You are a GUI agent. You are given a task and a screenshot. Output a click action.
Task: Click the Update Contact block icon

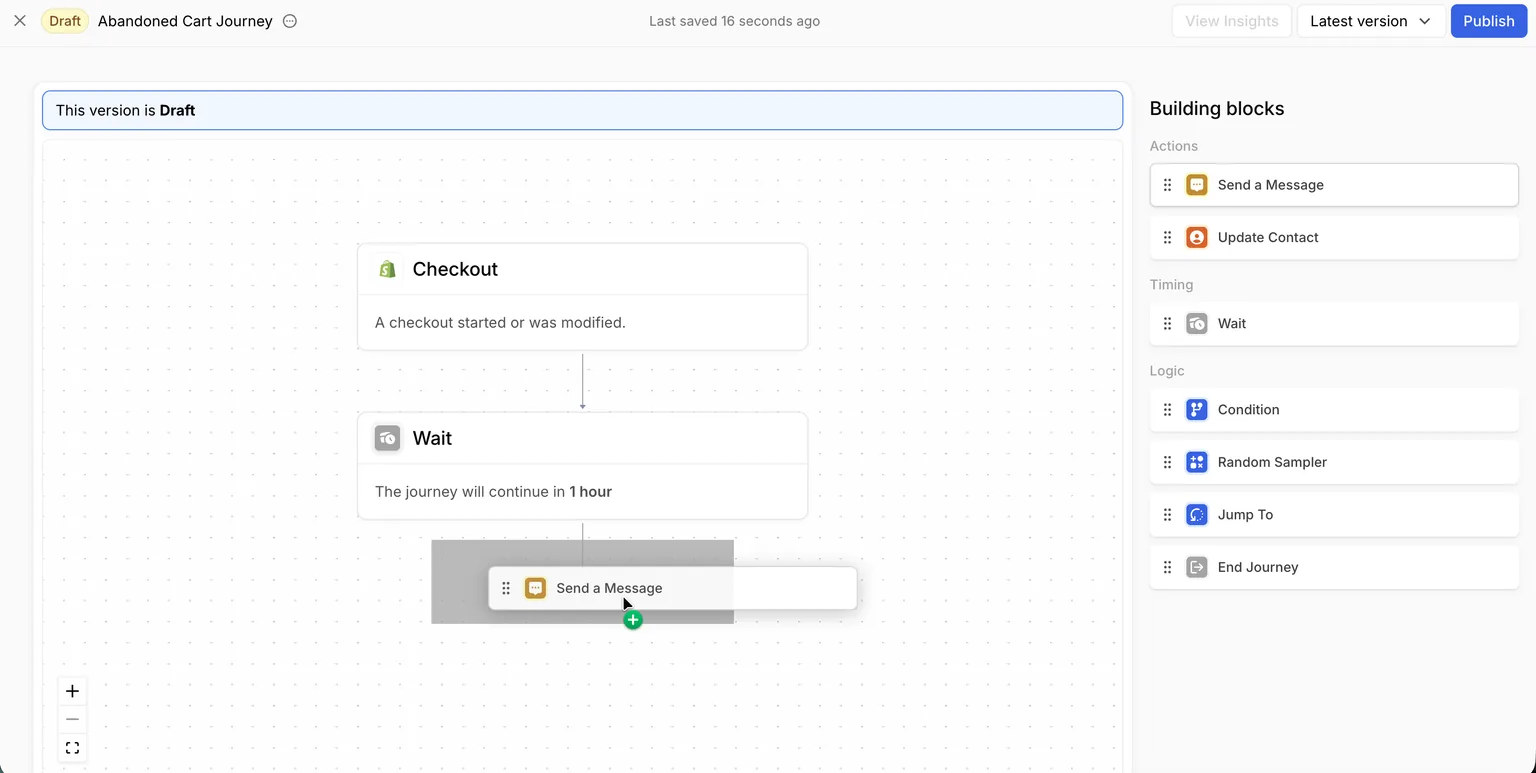click(x=1197, y=237)
